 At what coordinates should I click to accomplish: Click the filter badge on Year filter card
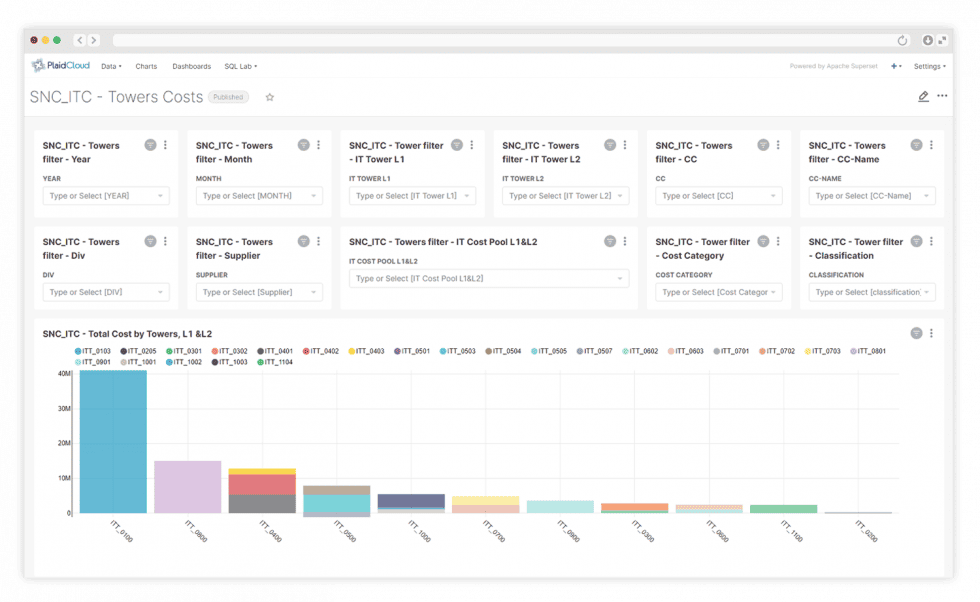tap(150, 145)
